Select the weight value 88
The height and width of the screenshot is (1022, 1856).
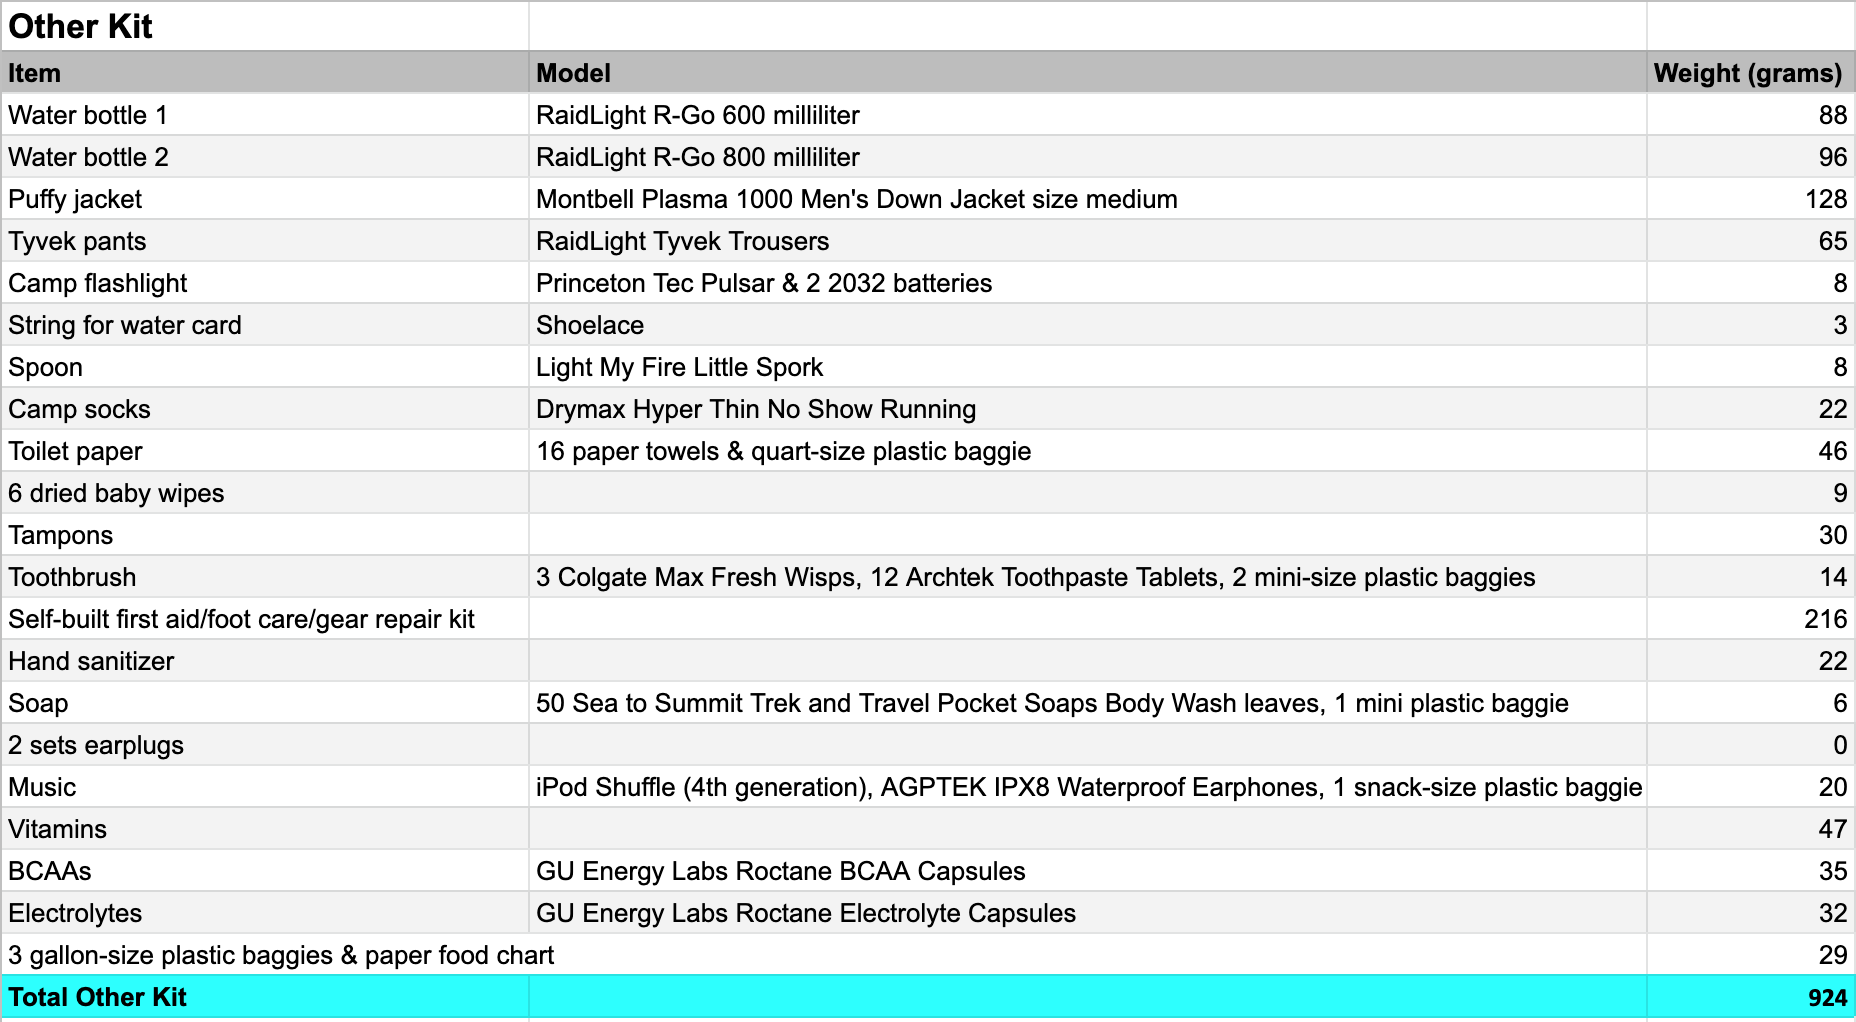pyautogui.click(x=1750, y=115)
